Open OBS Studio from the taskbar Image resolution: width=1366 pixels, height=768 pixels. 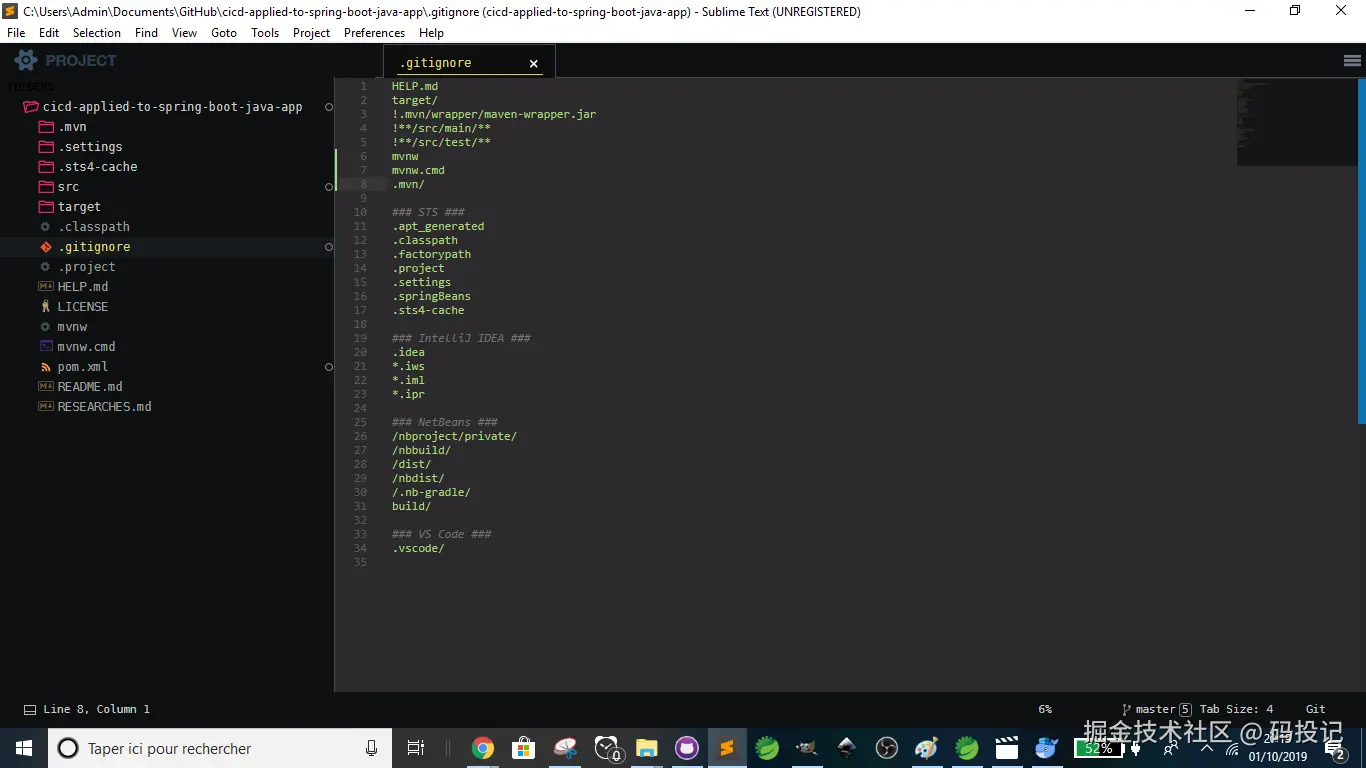(886, 748)
